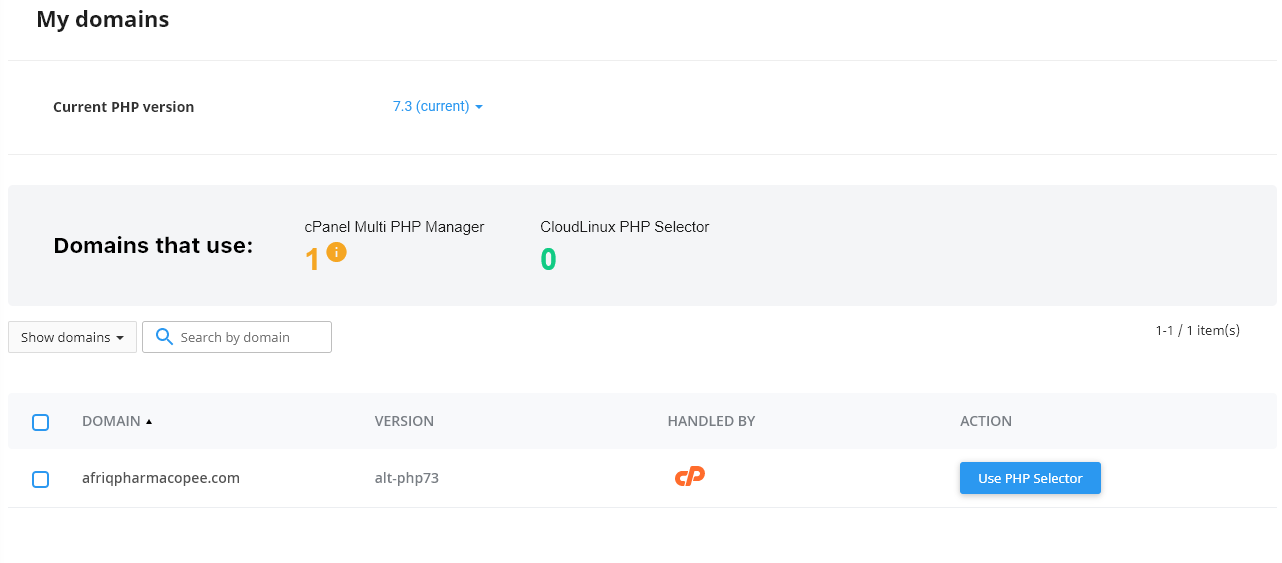Select all domains with header checkbox
The image size is (1282, 563).
[x=41, y=422]
